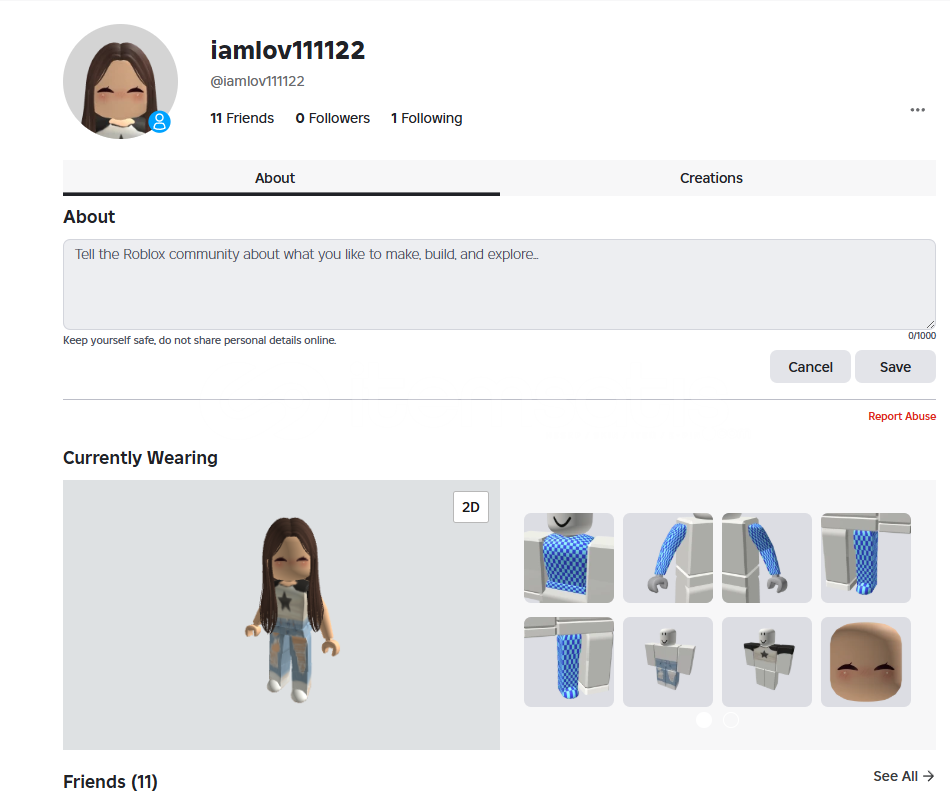This screenshot has height=803, width=950.
Task: Go to second page of worn items
Action: point(731,720)
